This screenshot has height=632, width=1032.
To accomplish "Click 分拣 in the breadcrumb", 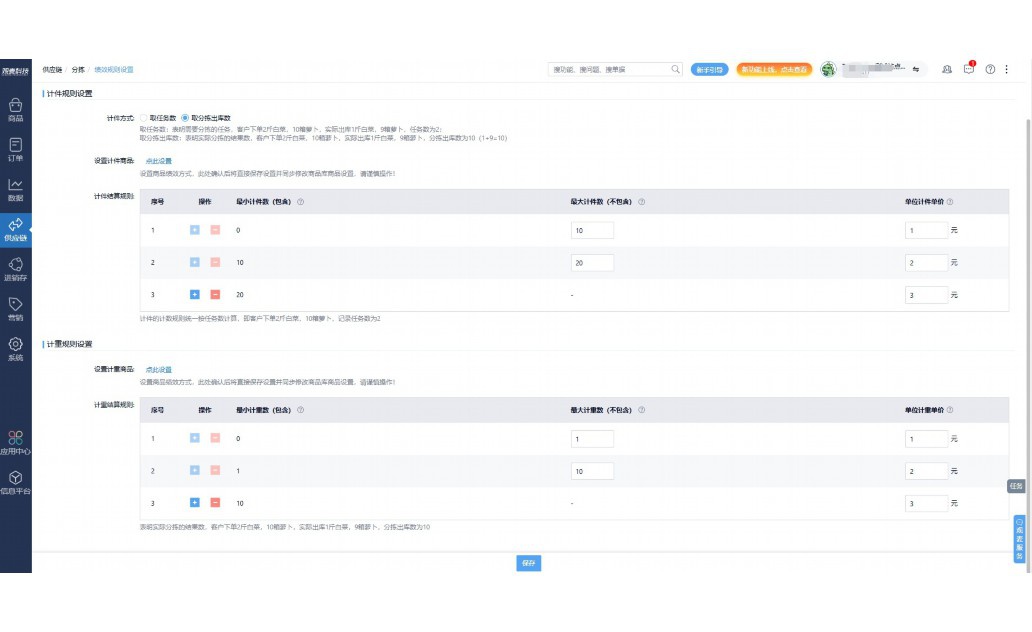I will point(78,70).
